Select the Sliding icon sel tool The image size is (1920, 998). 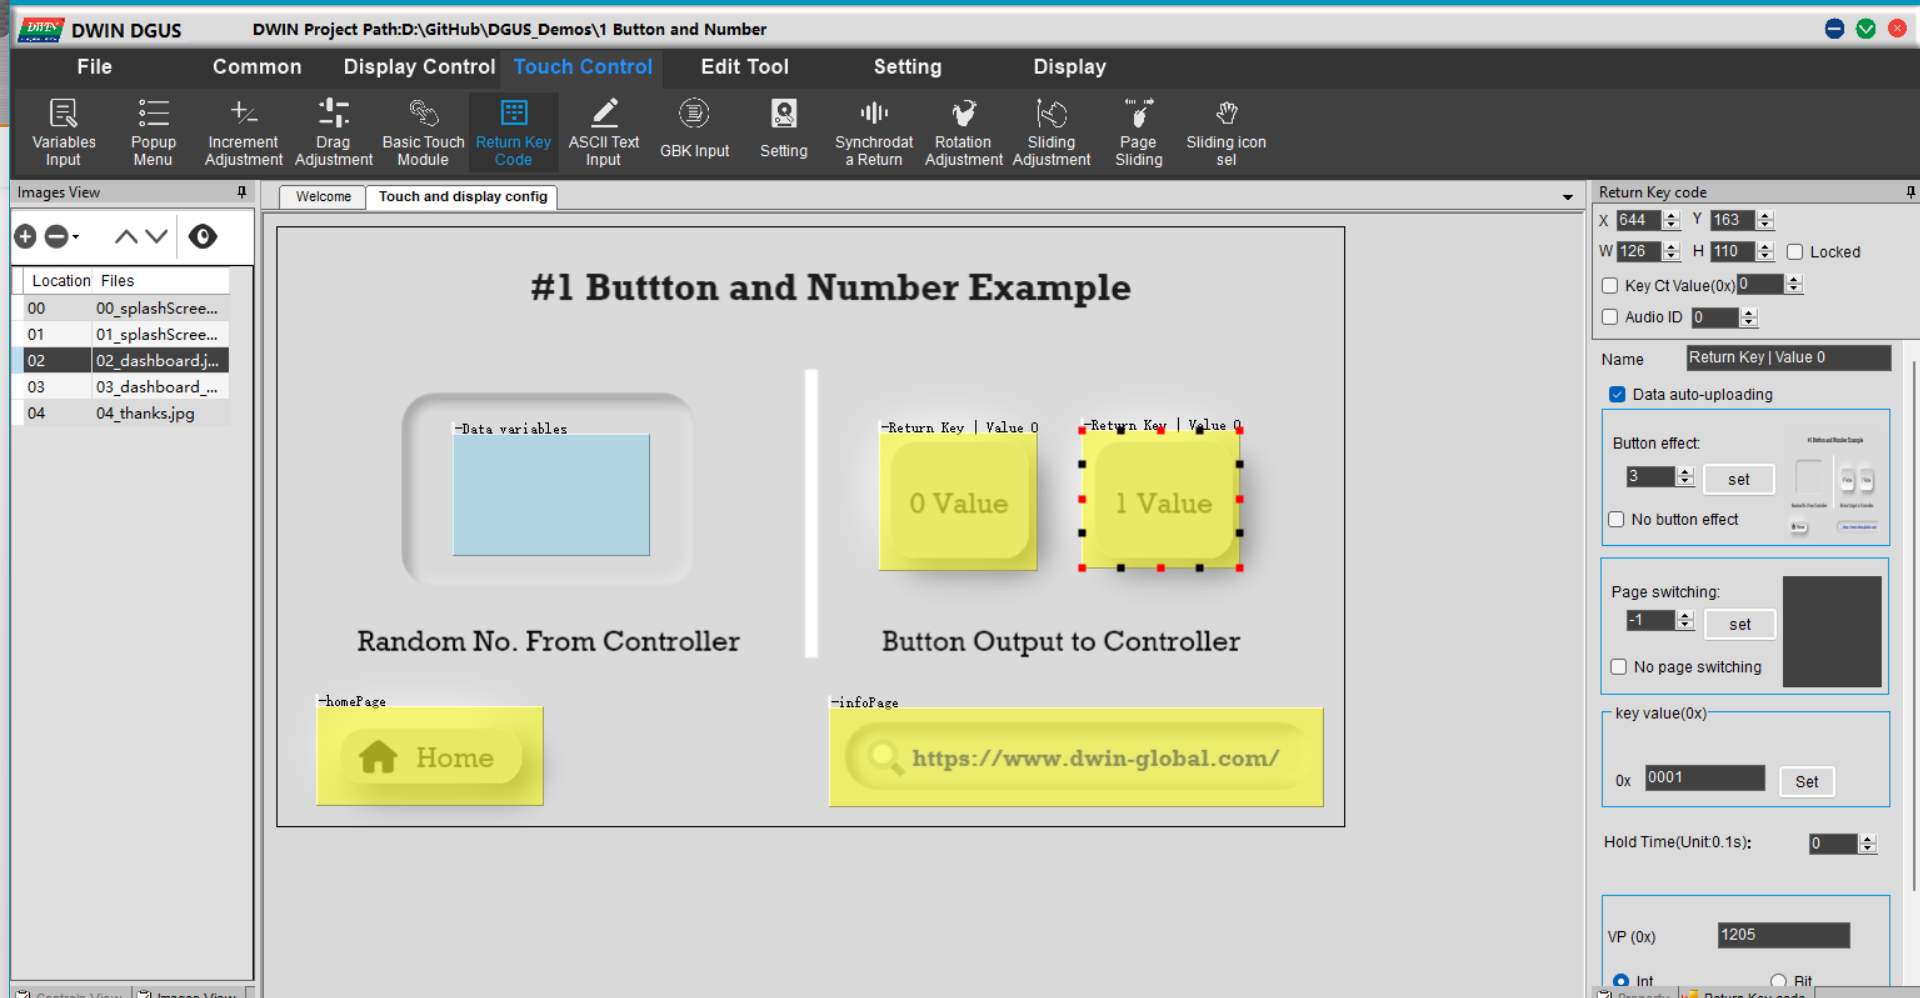click(1226, 130)
